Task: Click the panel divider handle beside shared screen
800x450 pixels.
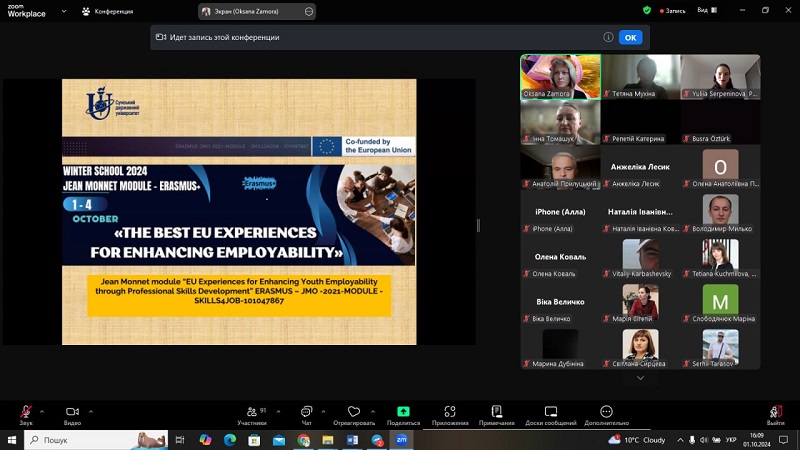Action: tap(478, 225)
